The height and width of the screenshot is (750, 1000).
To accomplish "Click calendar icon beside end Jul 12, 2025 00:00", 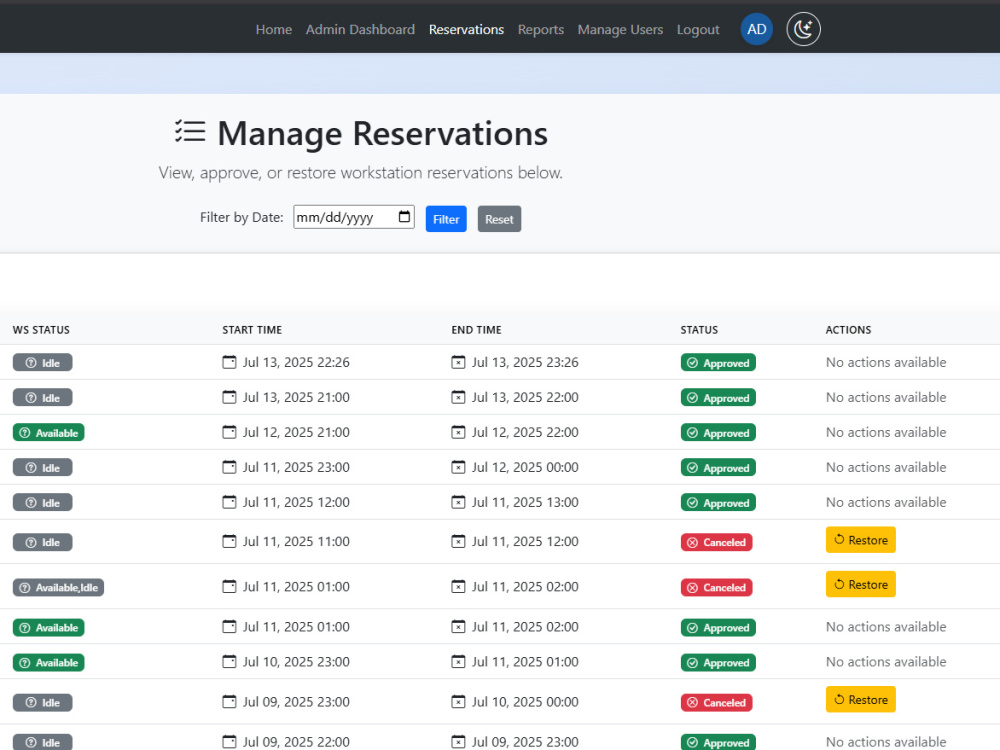I will [458, 467].
